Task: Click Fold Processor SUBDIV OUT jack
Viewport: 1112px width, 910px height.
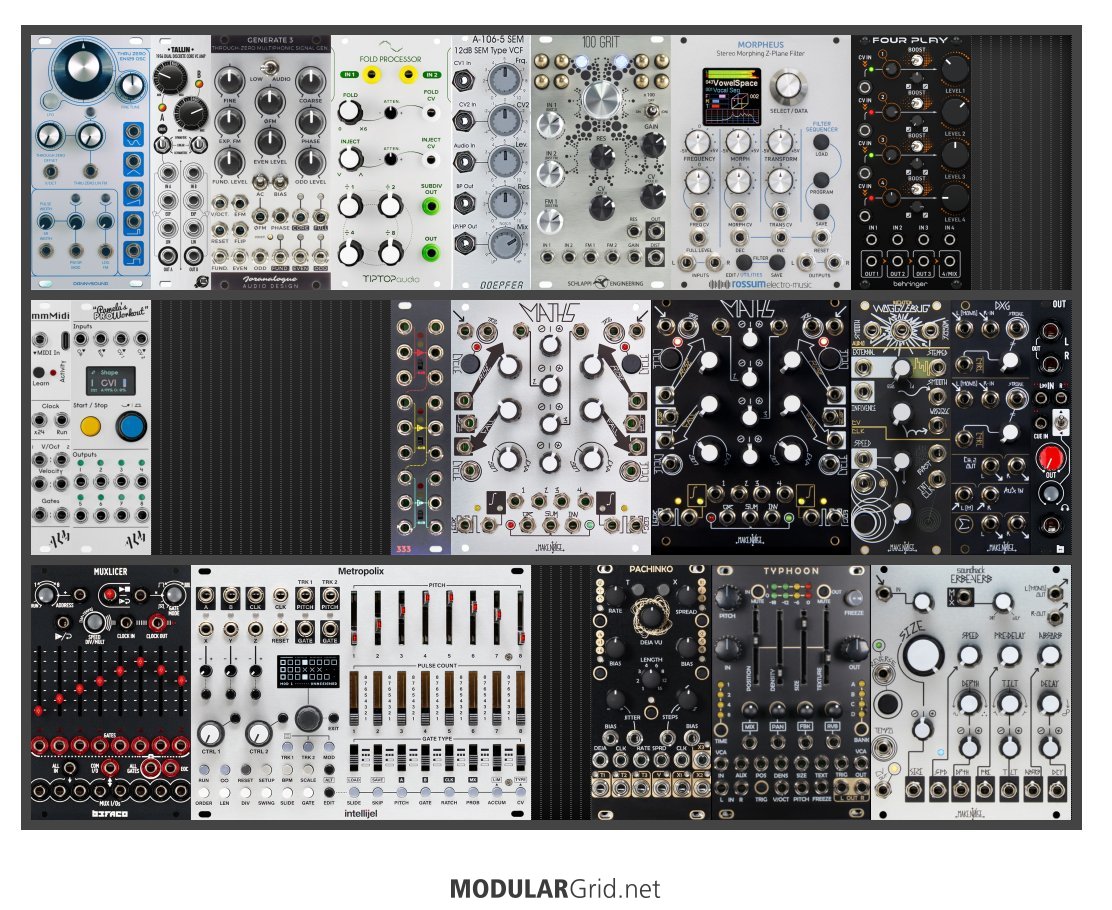Action: point(429,206)
